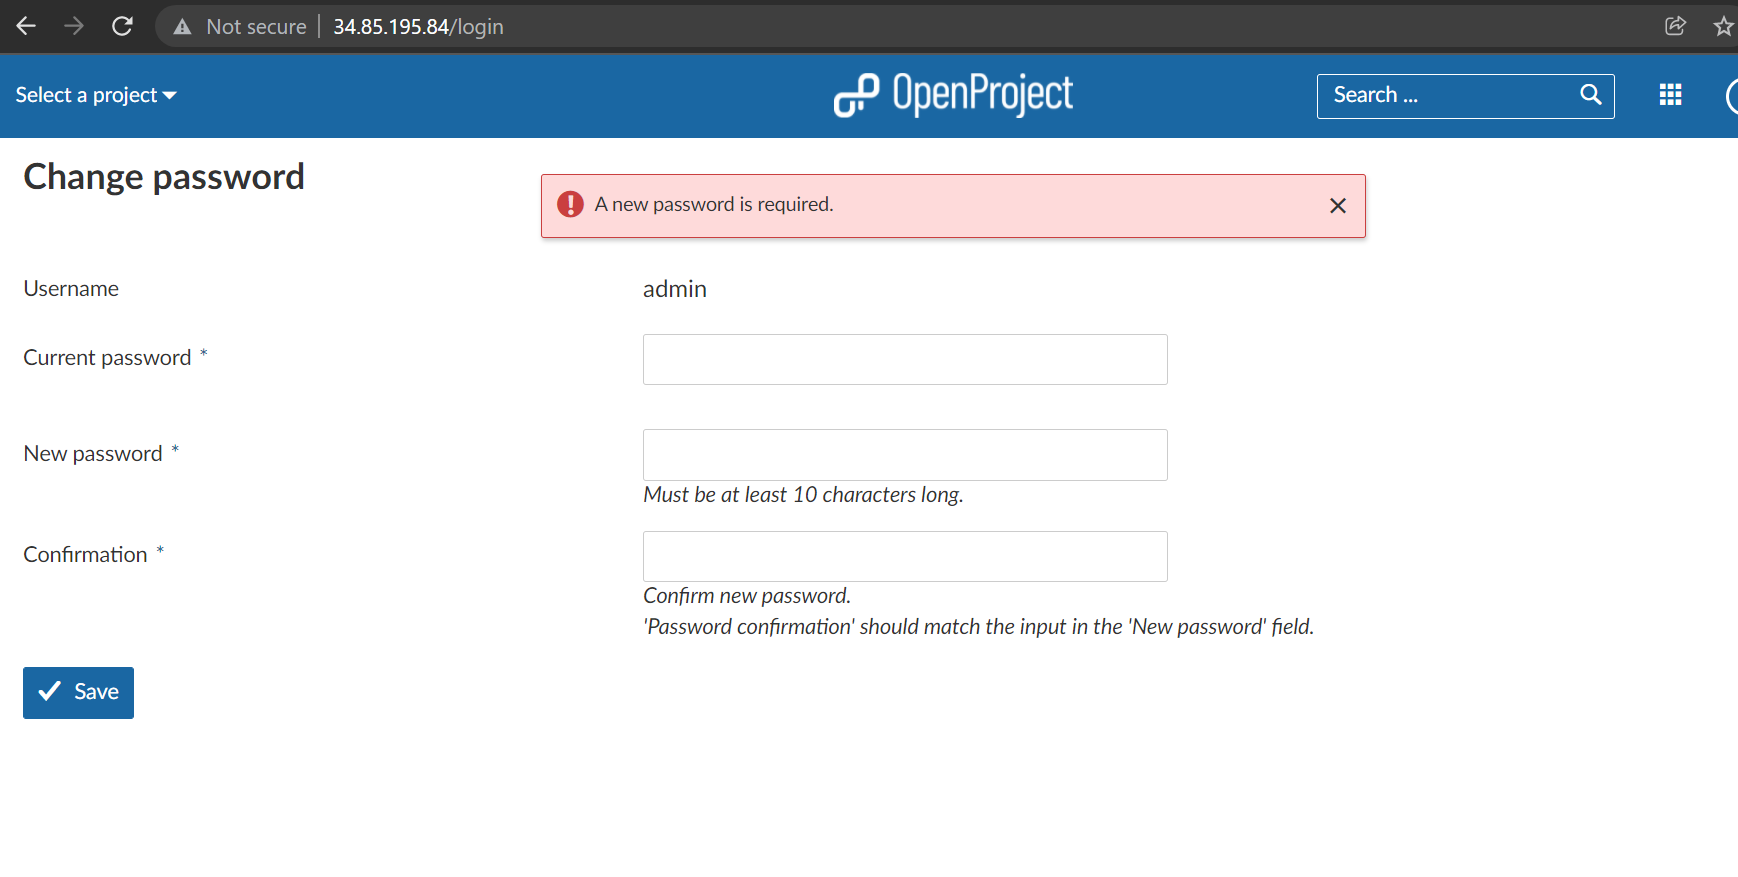Open the modules grid menu

coord(1670,95)
